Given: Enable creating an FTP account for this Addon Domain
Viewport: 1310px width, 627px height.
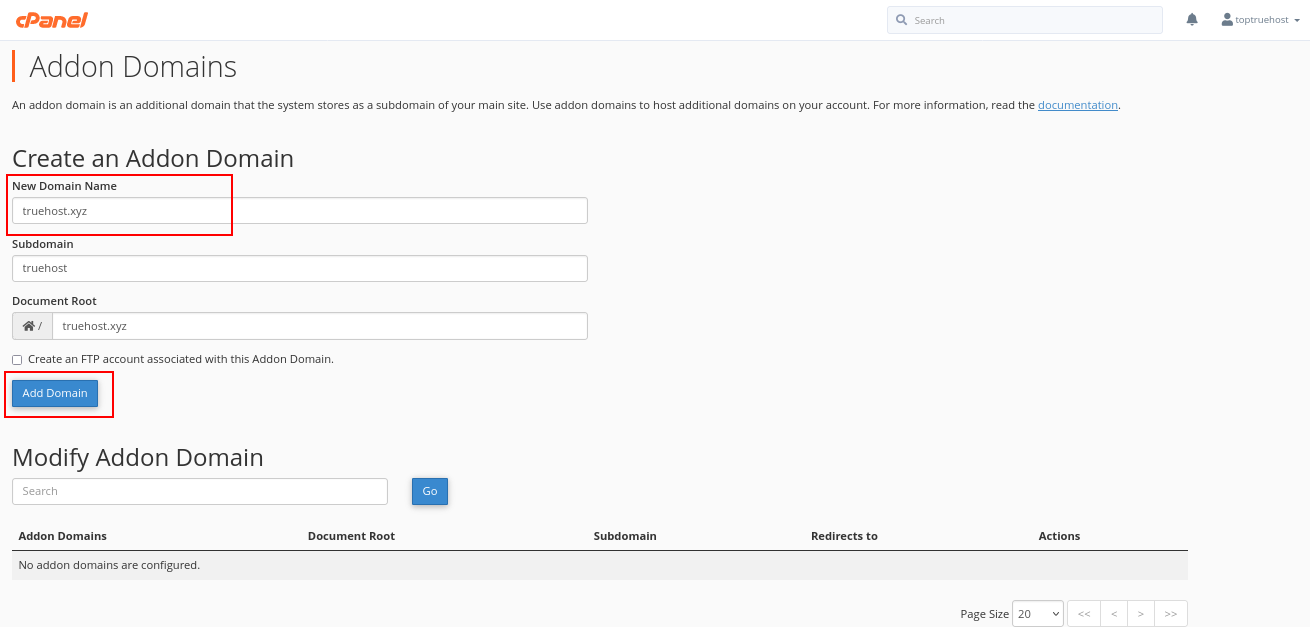Looking at the screenshot, I should [x=16, y=359].
